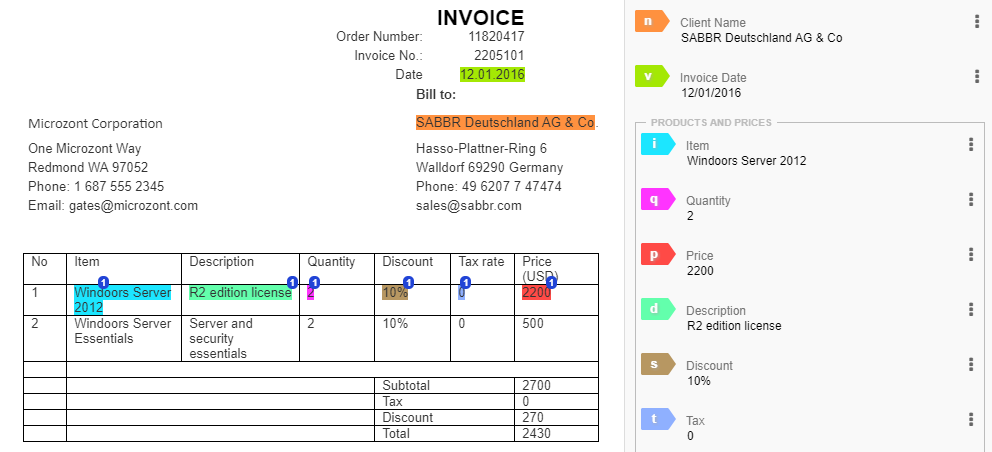Click the sales@sabbr.com email text

[x=469, y=205]
